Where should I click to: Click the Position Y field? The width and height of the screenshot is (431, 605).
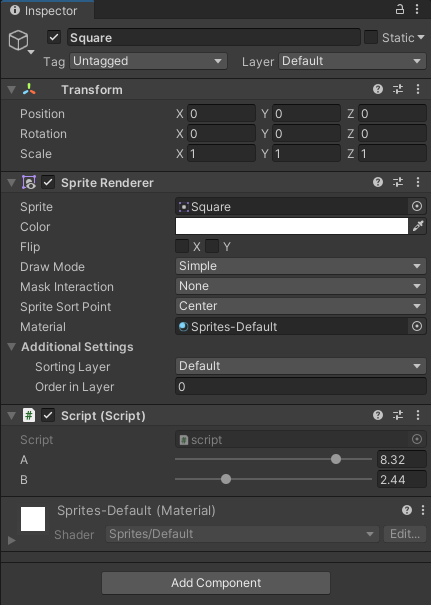tap(306, 113)
